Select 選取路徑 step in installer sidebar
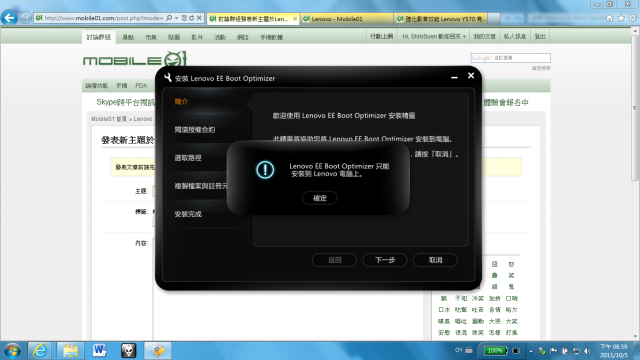 point(188,158)
